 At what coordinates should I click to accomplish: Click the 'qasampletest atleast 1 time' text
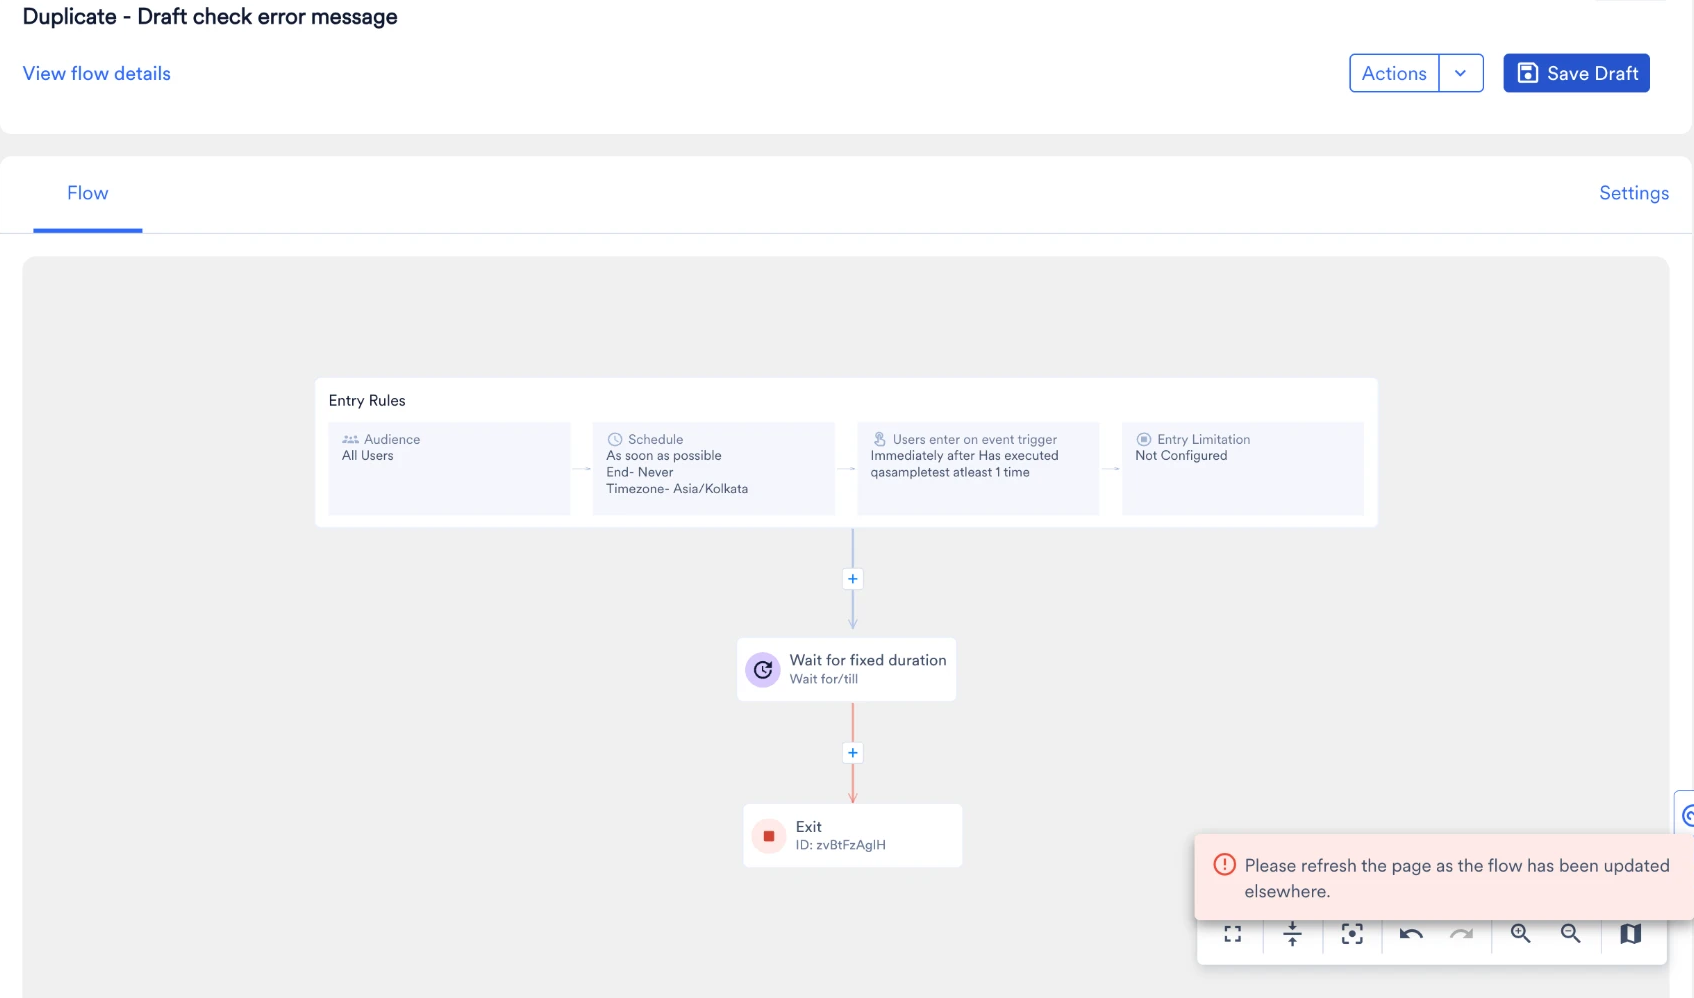point(950,472)
